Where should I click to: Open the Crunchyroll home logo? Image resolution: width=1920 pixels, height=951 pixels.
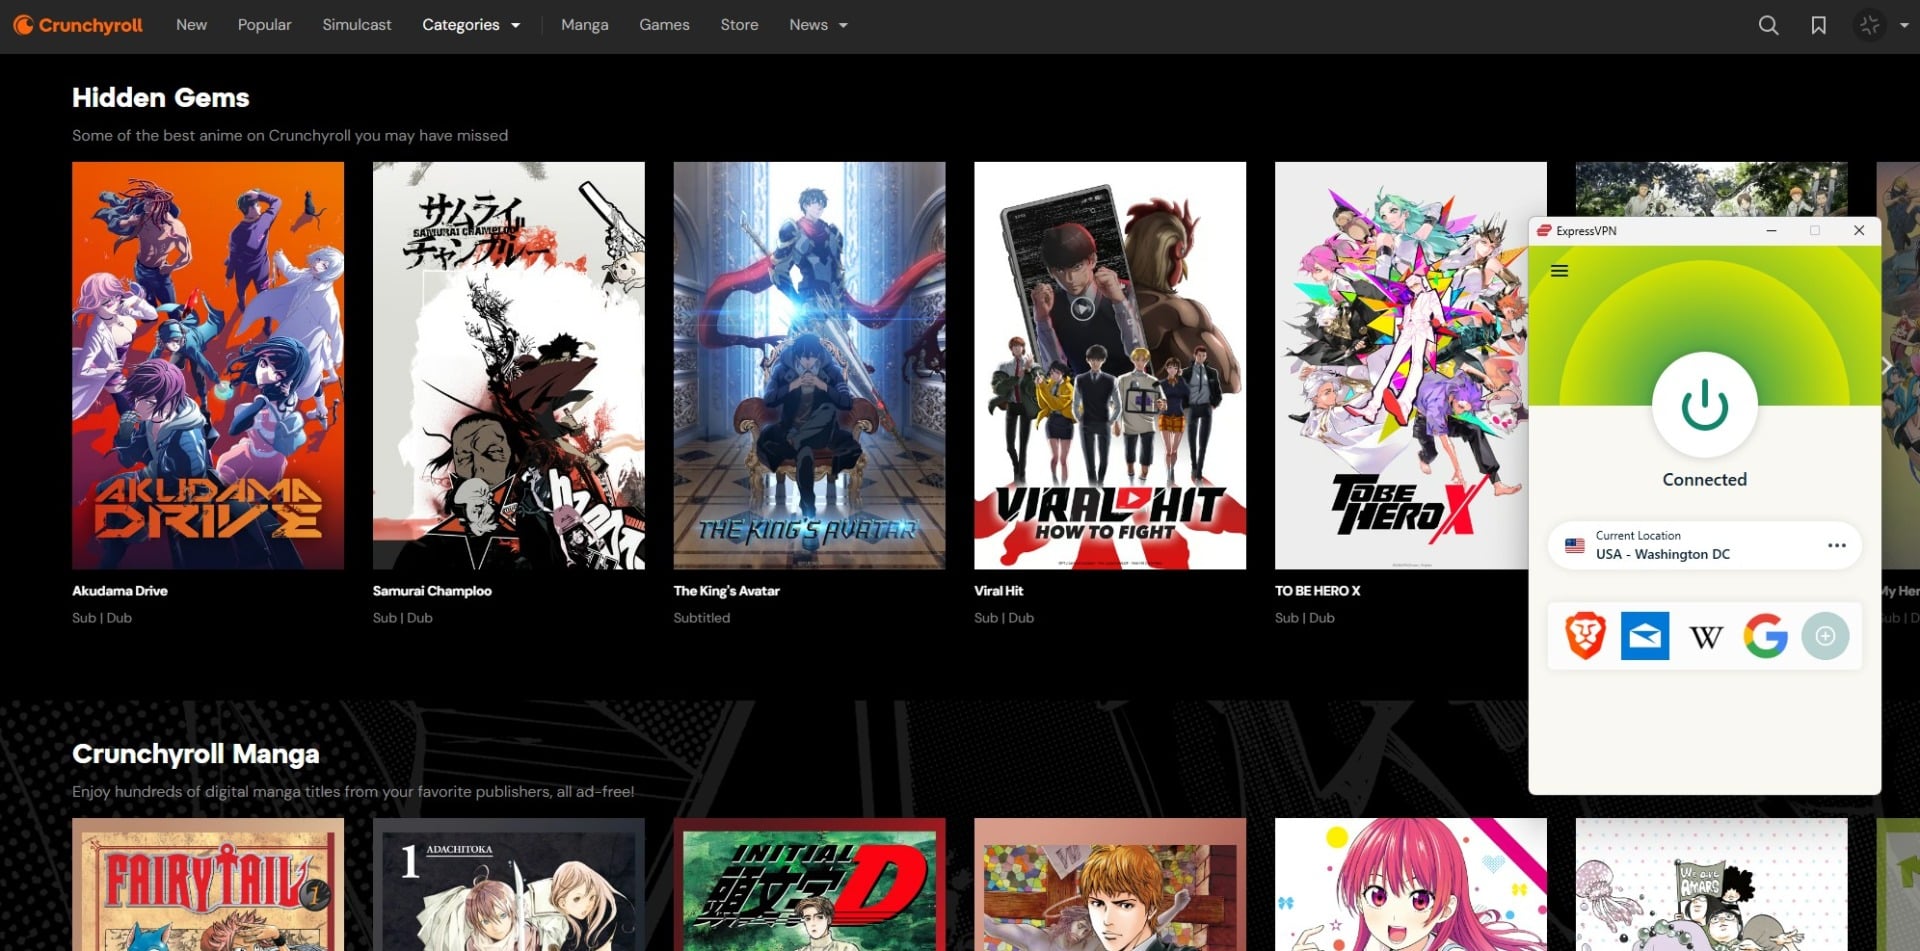[x=78, y=25]
